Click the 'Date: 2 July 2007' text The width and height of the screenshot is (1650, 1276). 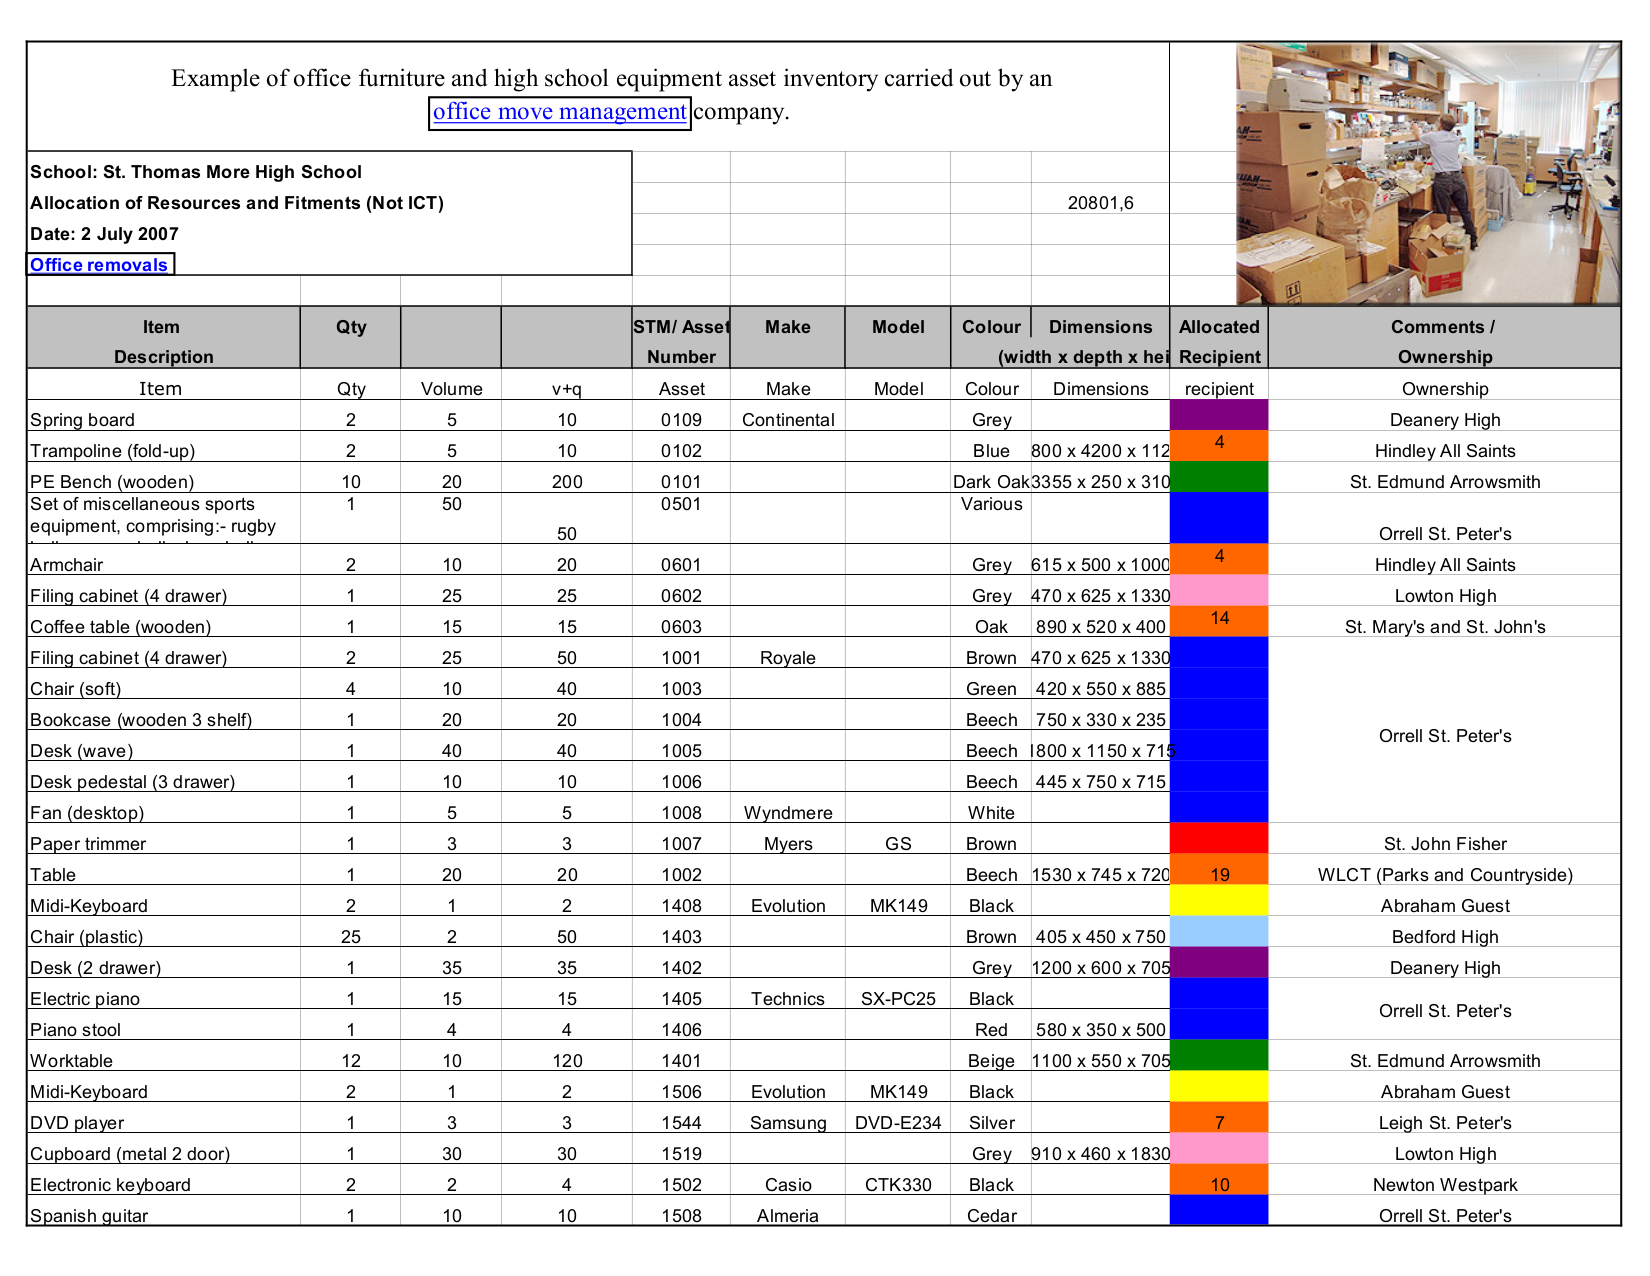[x=104, y=234]
